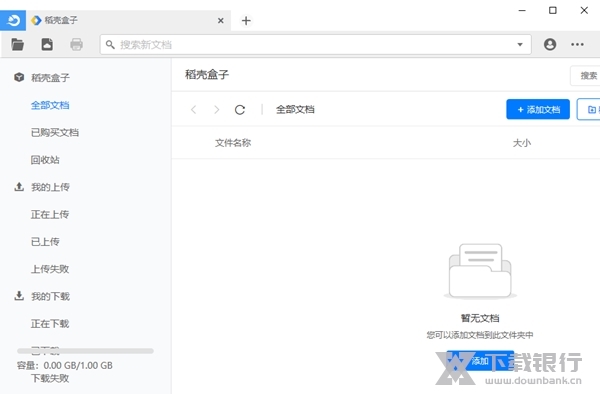Click the blue 添加文档 button
Image resolution: width=600 pixels, height=394 pixels.
tap(538, 109)
